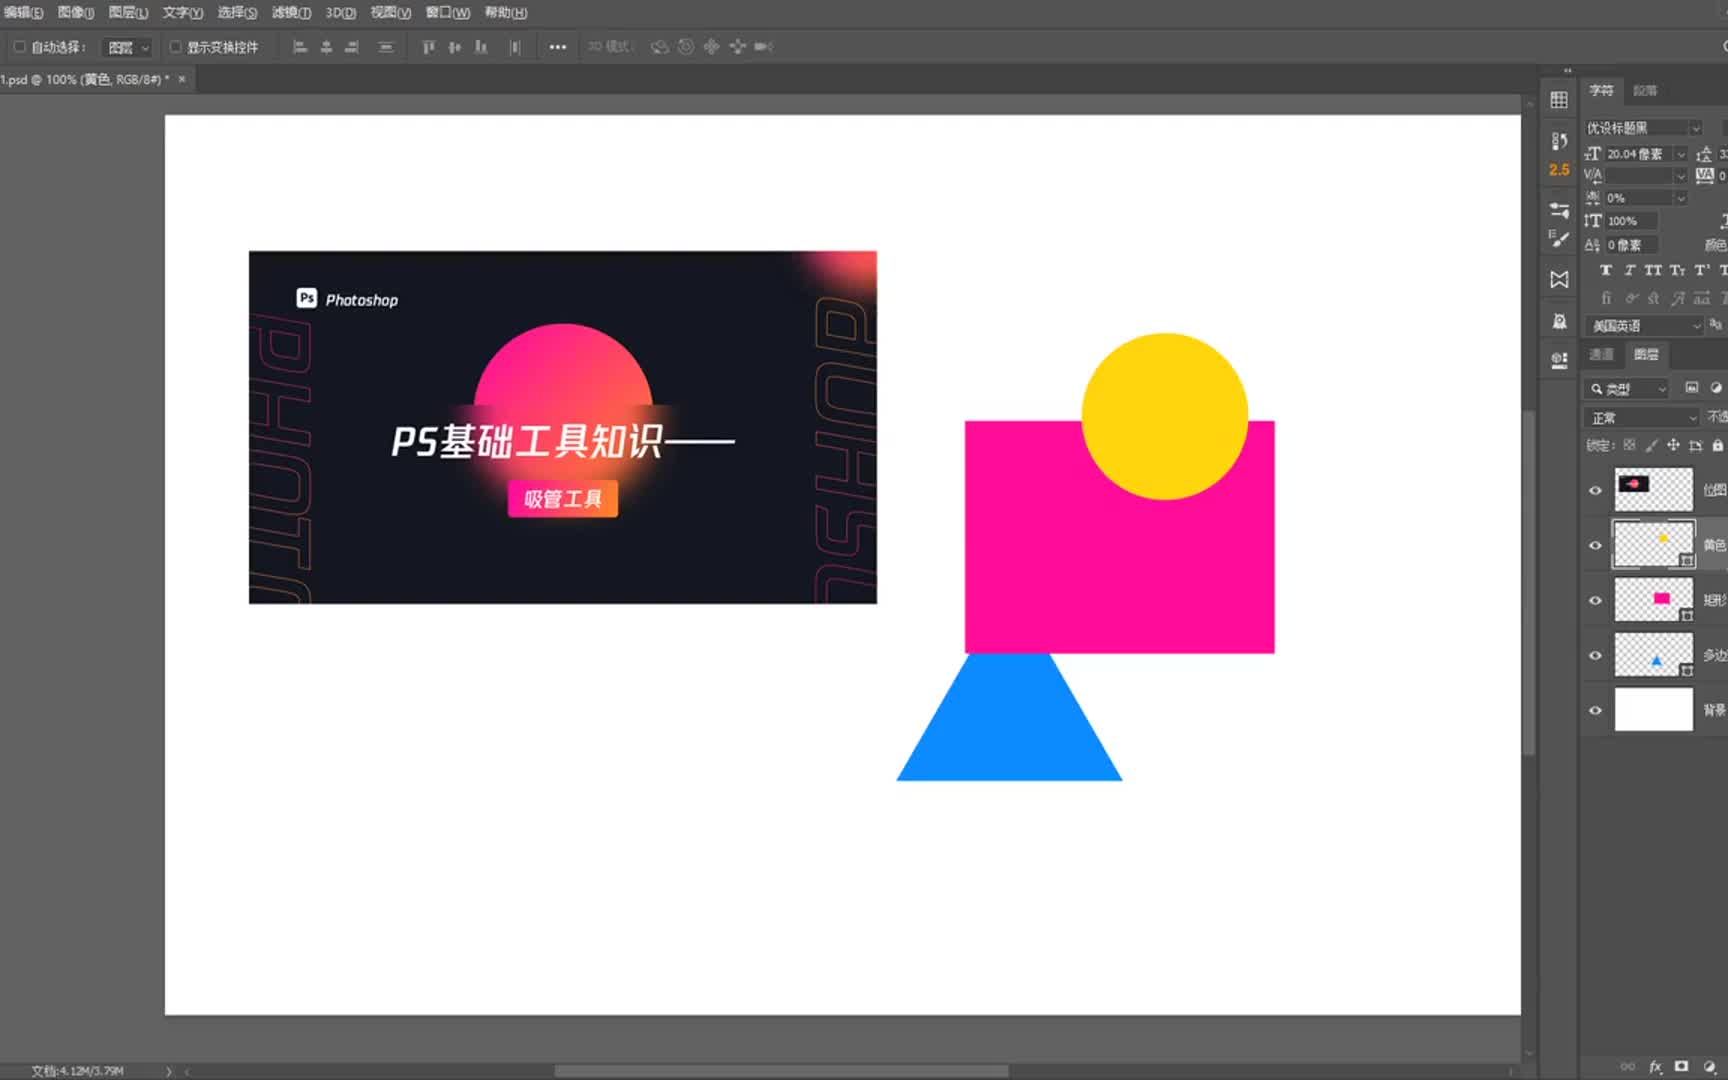Open the 20.04 像素 font size dropdown
This screenshot has height=1080, width=1728.
coord(1646,154)
